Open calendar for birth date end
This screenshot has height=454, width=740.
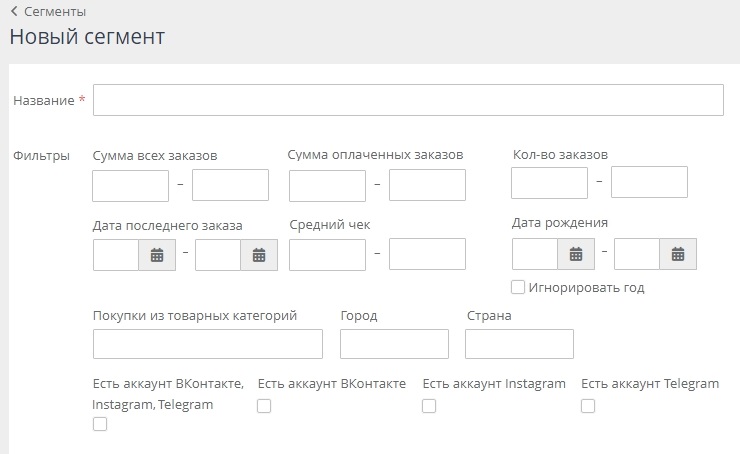click(x=677, y=254)
